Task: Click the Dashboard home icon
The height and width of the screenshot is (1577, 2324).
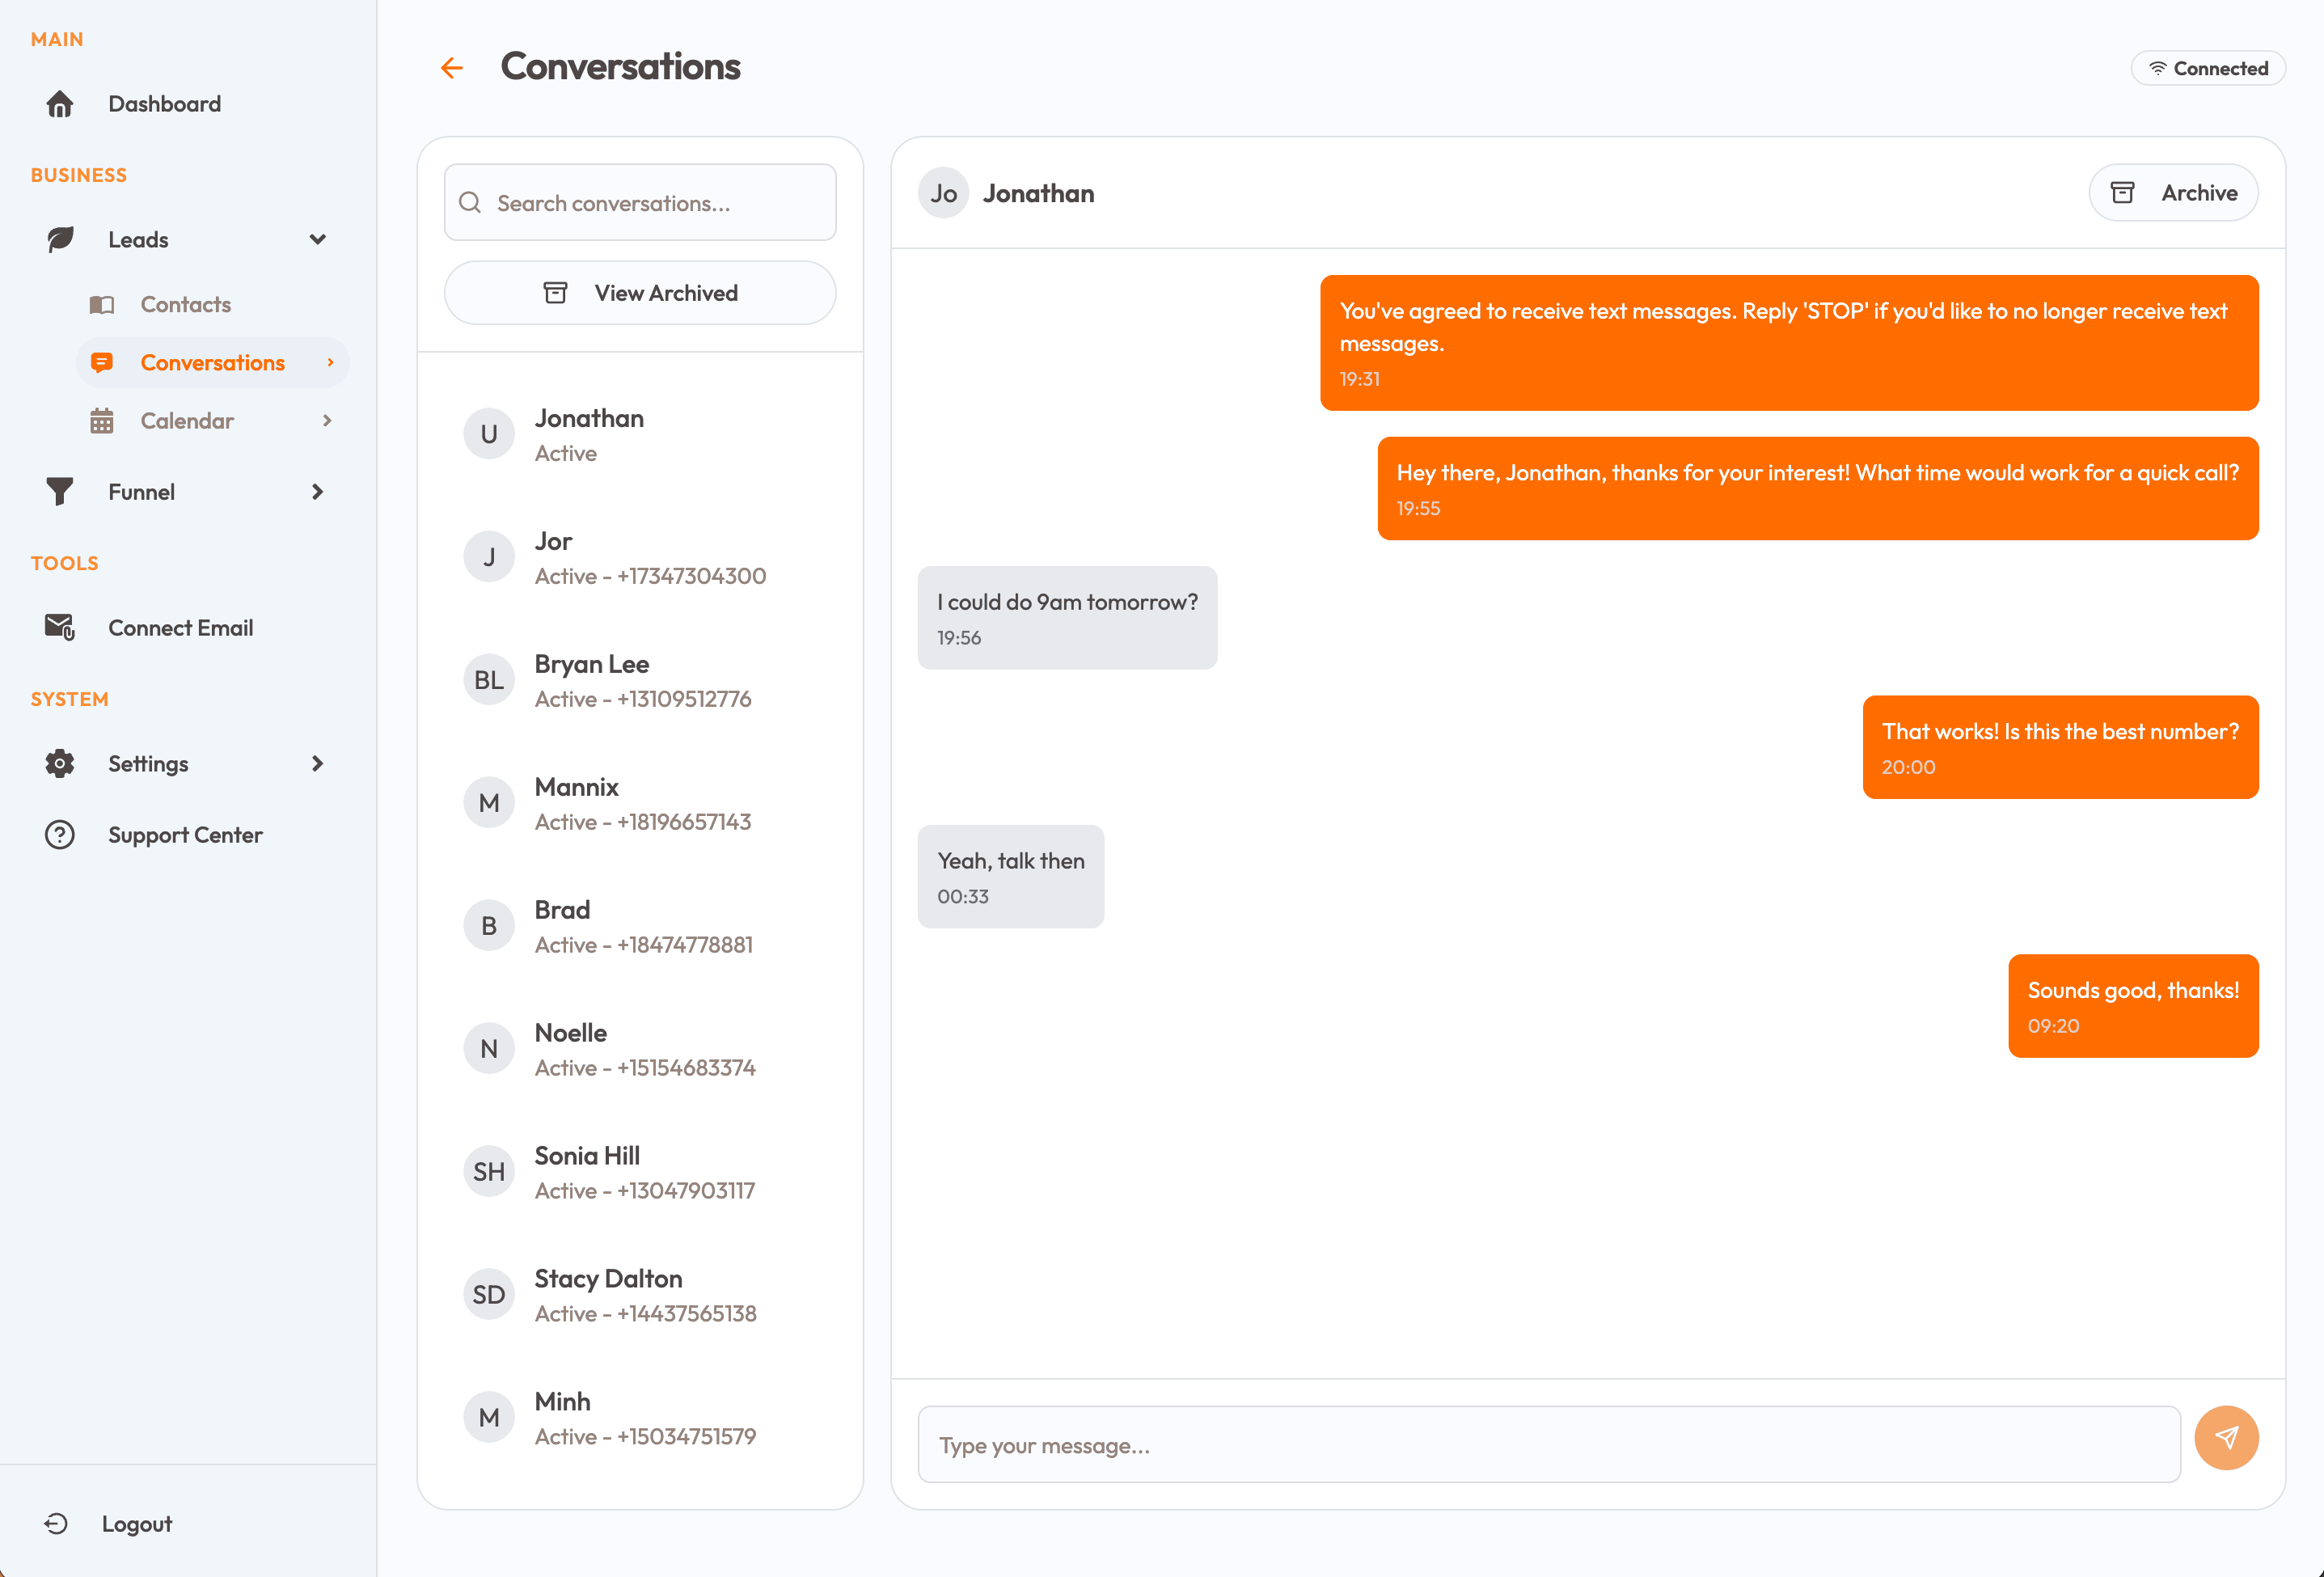Action: pyautogui.click(x=60, y=104)
